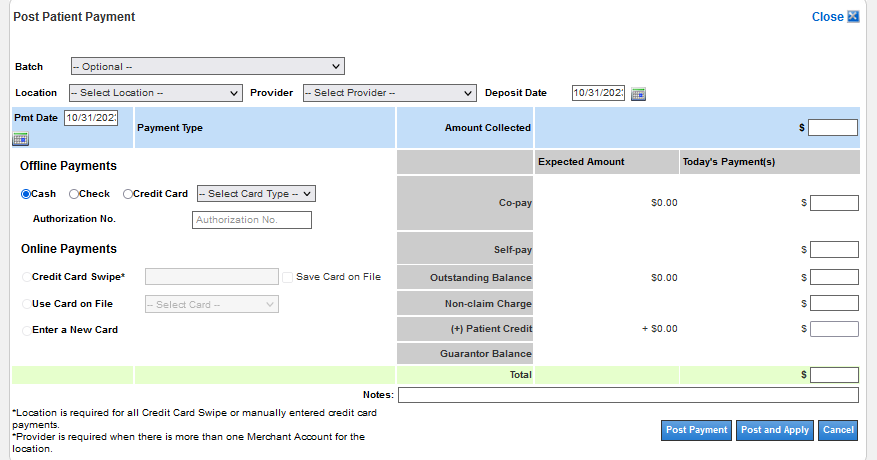Open the Select Location dropdown

[155, 93]
